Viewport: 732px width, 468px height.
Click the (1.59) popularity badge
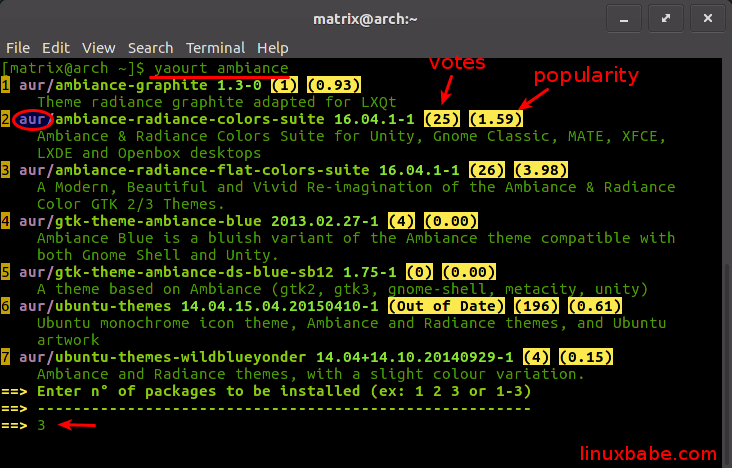tap(495, 120)
